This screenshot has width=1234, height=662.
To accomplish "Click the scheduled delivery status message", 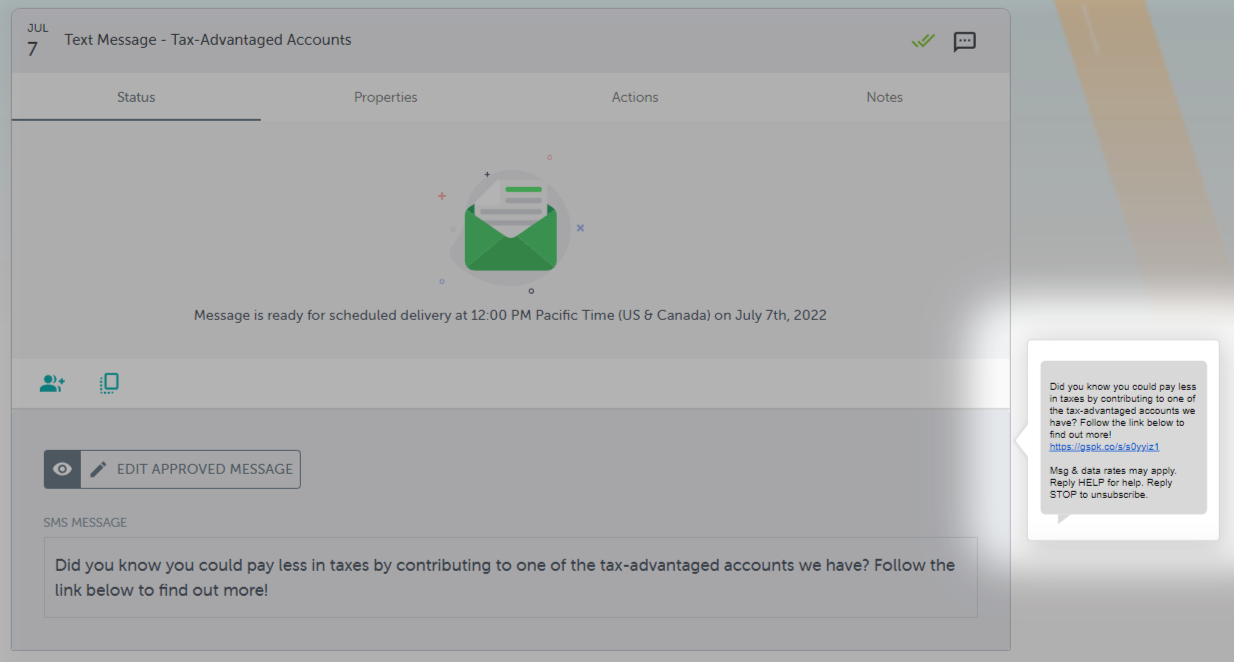I will (510, 315).
